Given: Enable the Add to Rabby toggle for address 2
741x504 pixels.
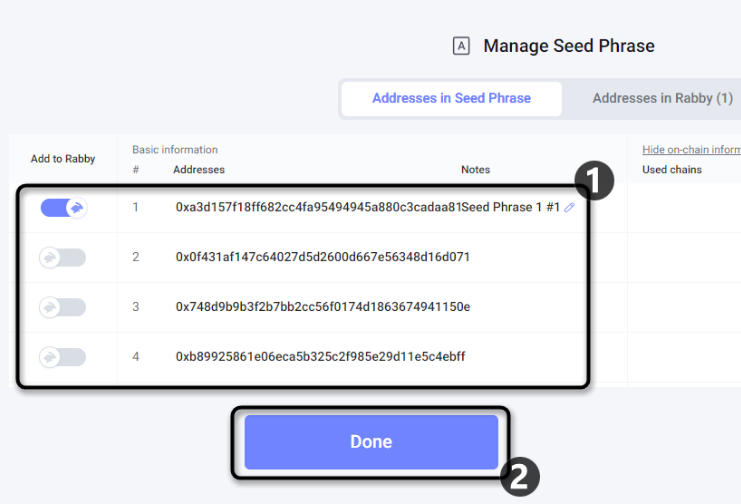Looking at the screenshot, I should click(x=63, y=258).
